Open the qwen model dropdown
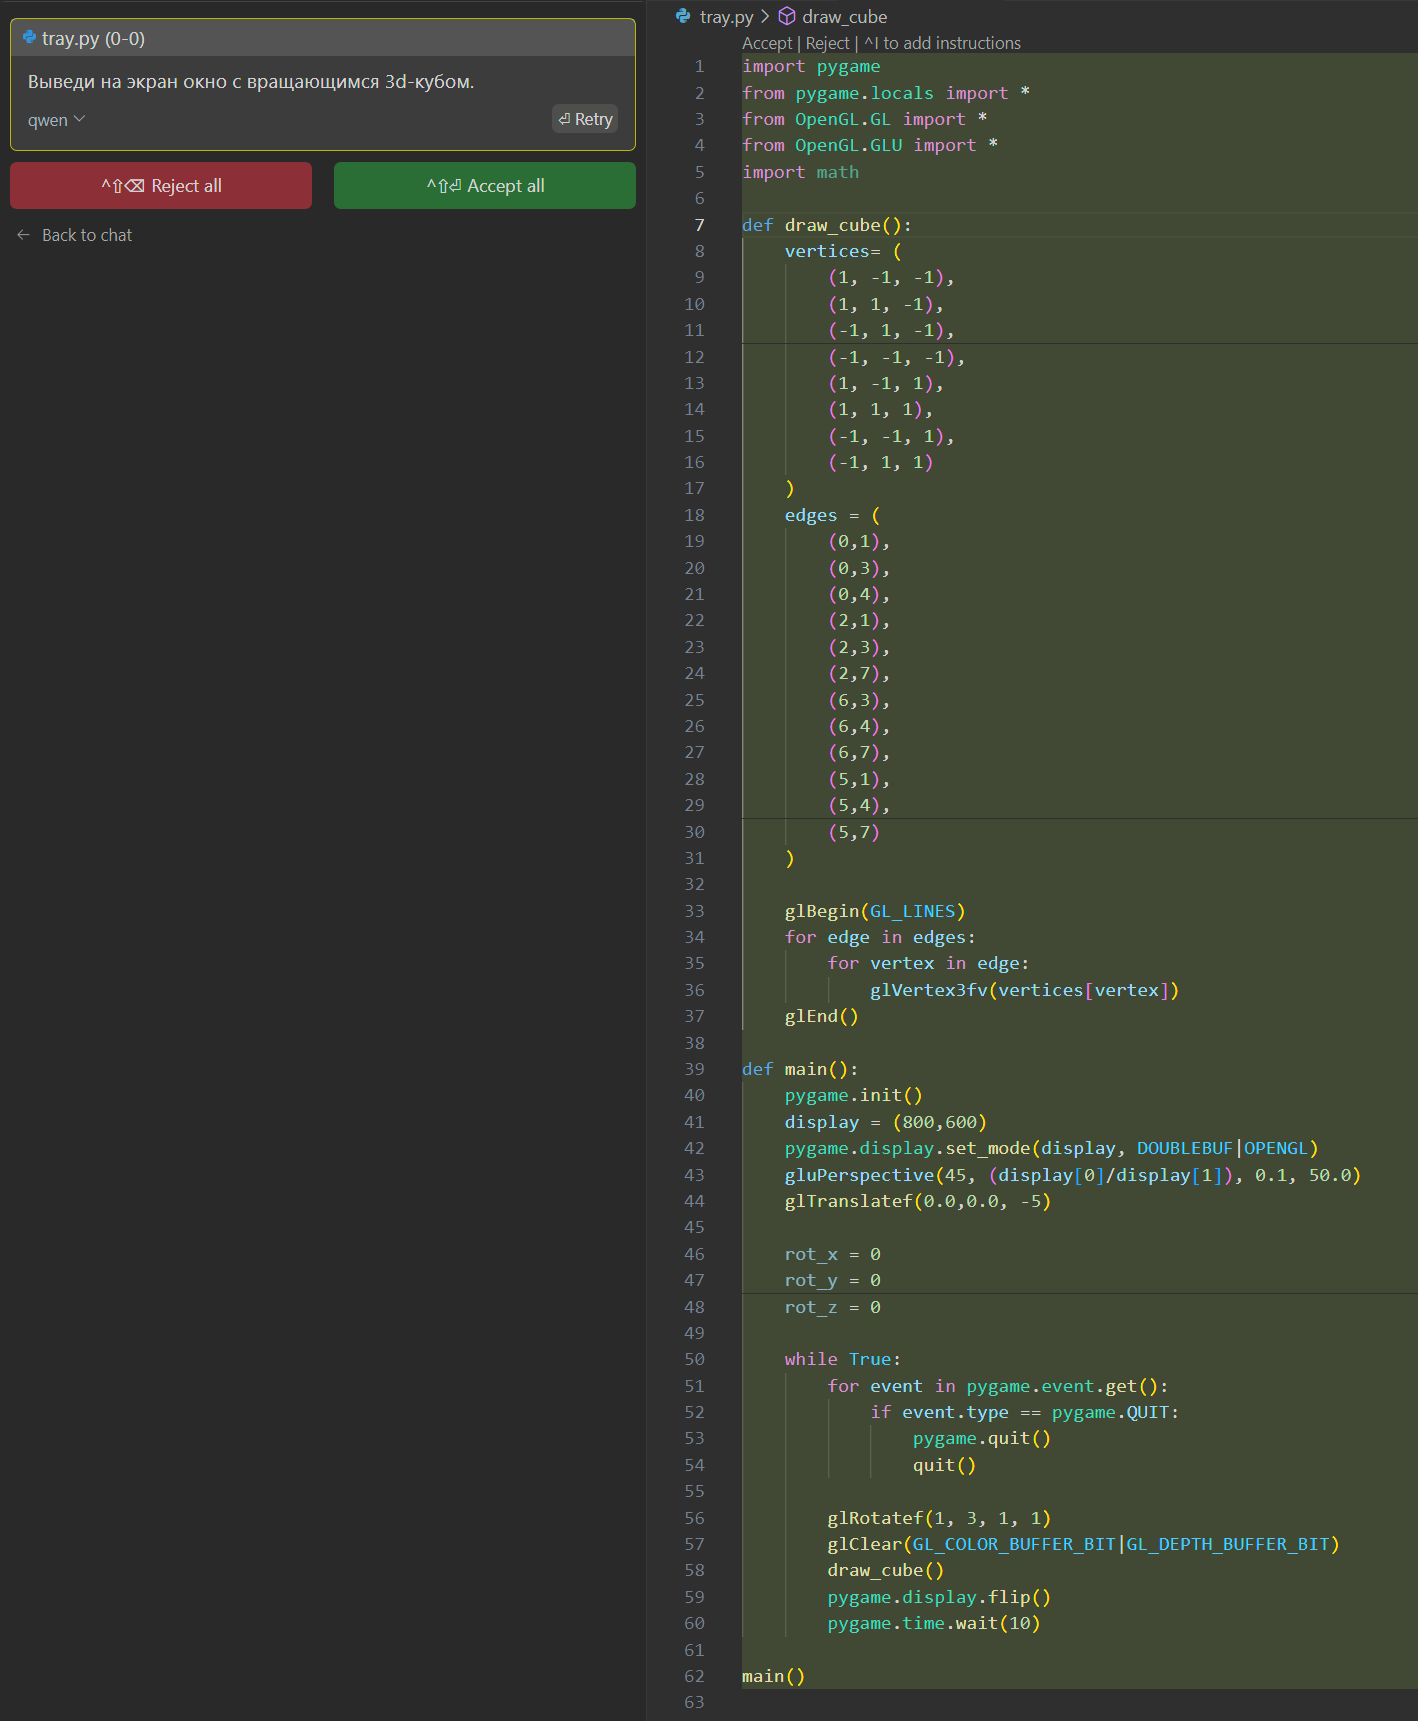Viewport: 1418px width, 1721px height. click(x=56, y=120)
